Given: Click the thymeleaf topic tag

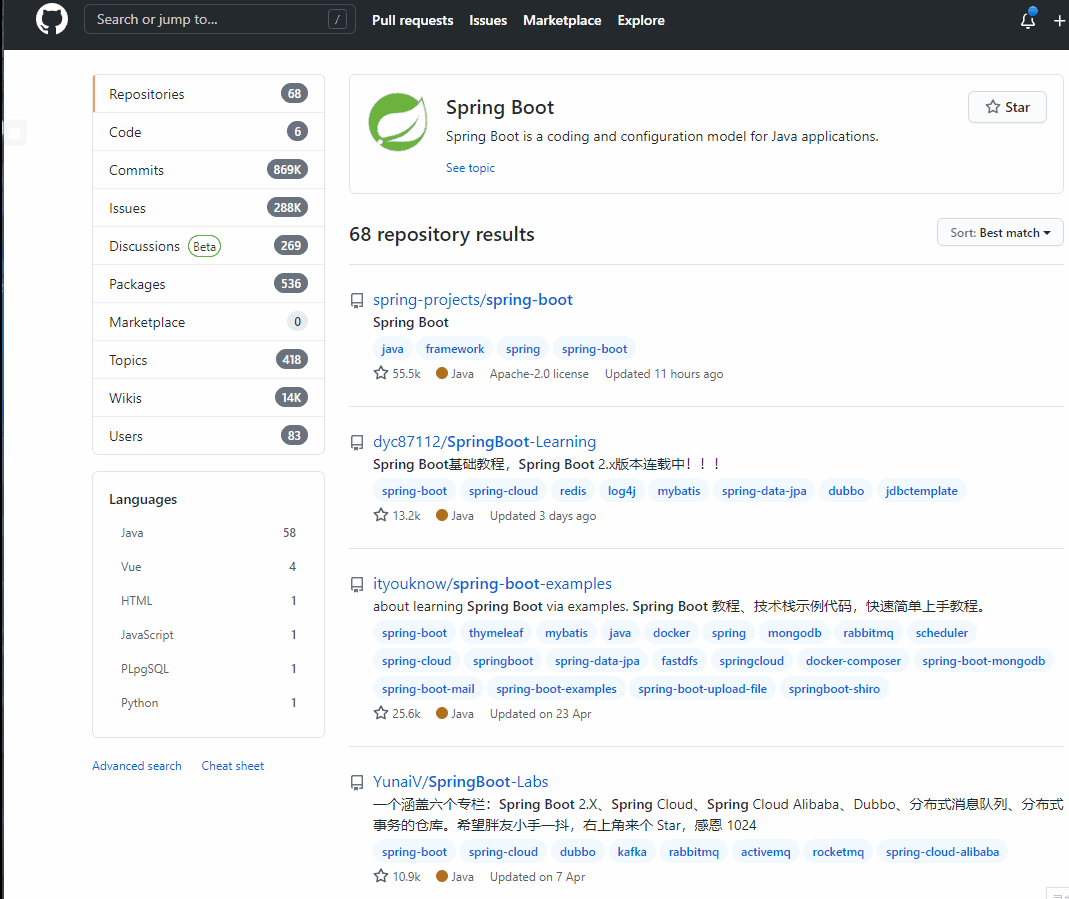Looking at the screenshot, I should click(x=496, y=633).
